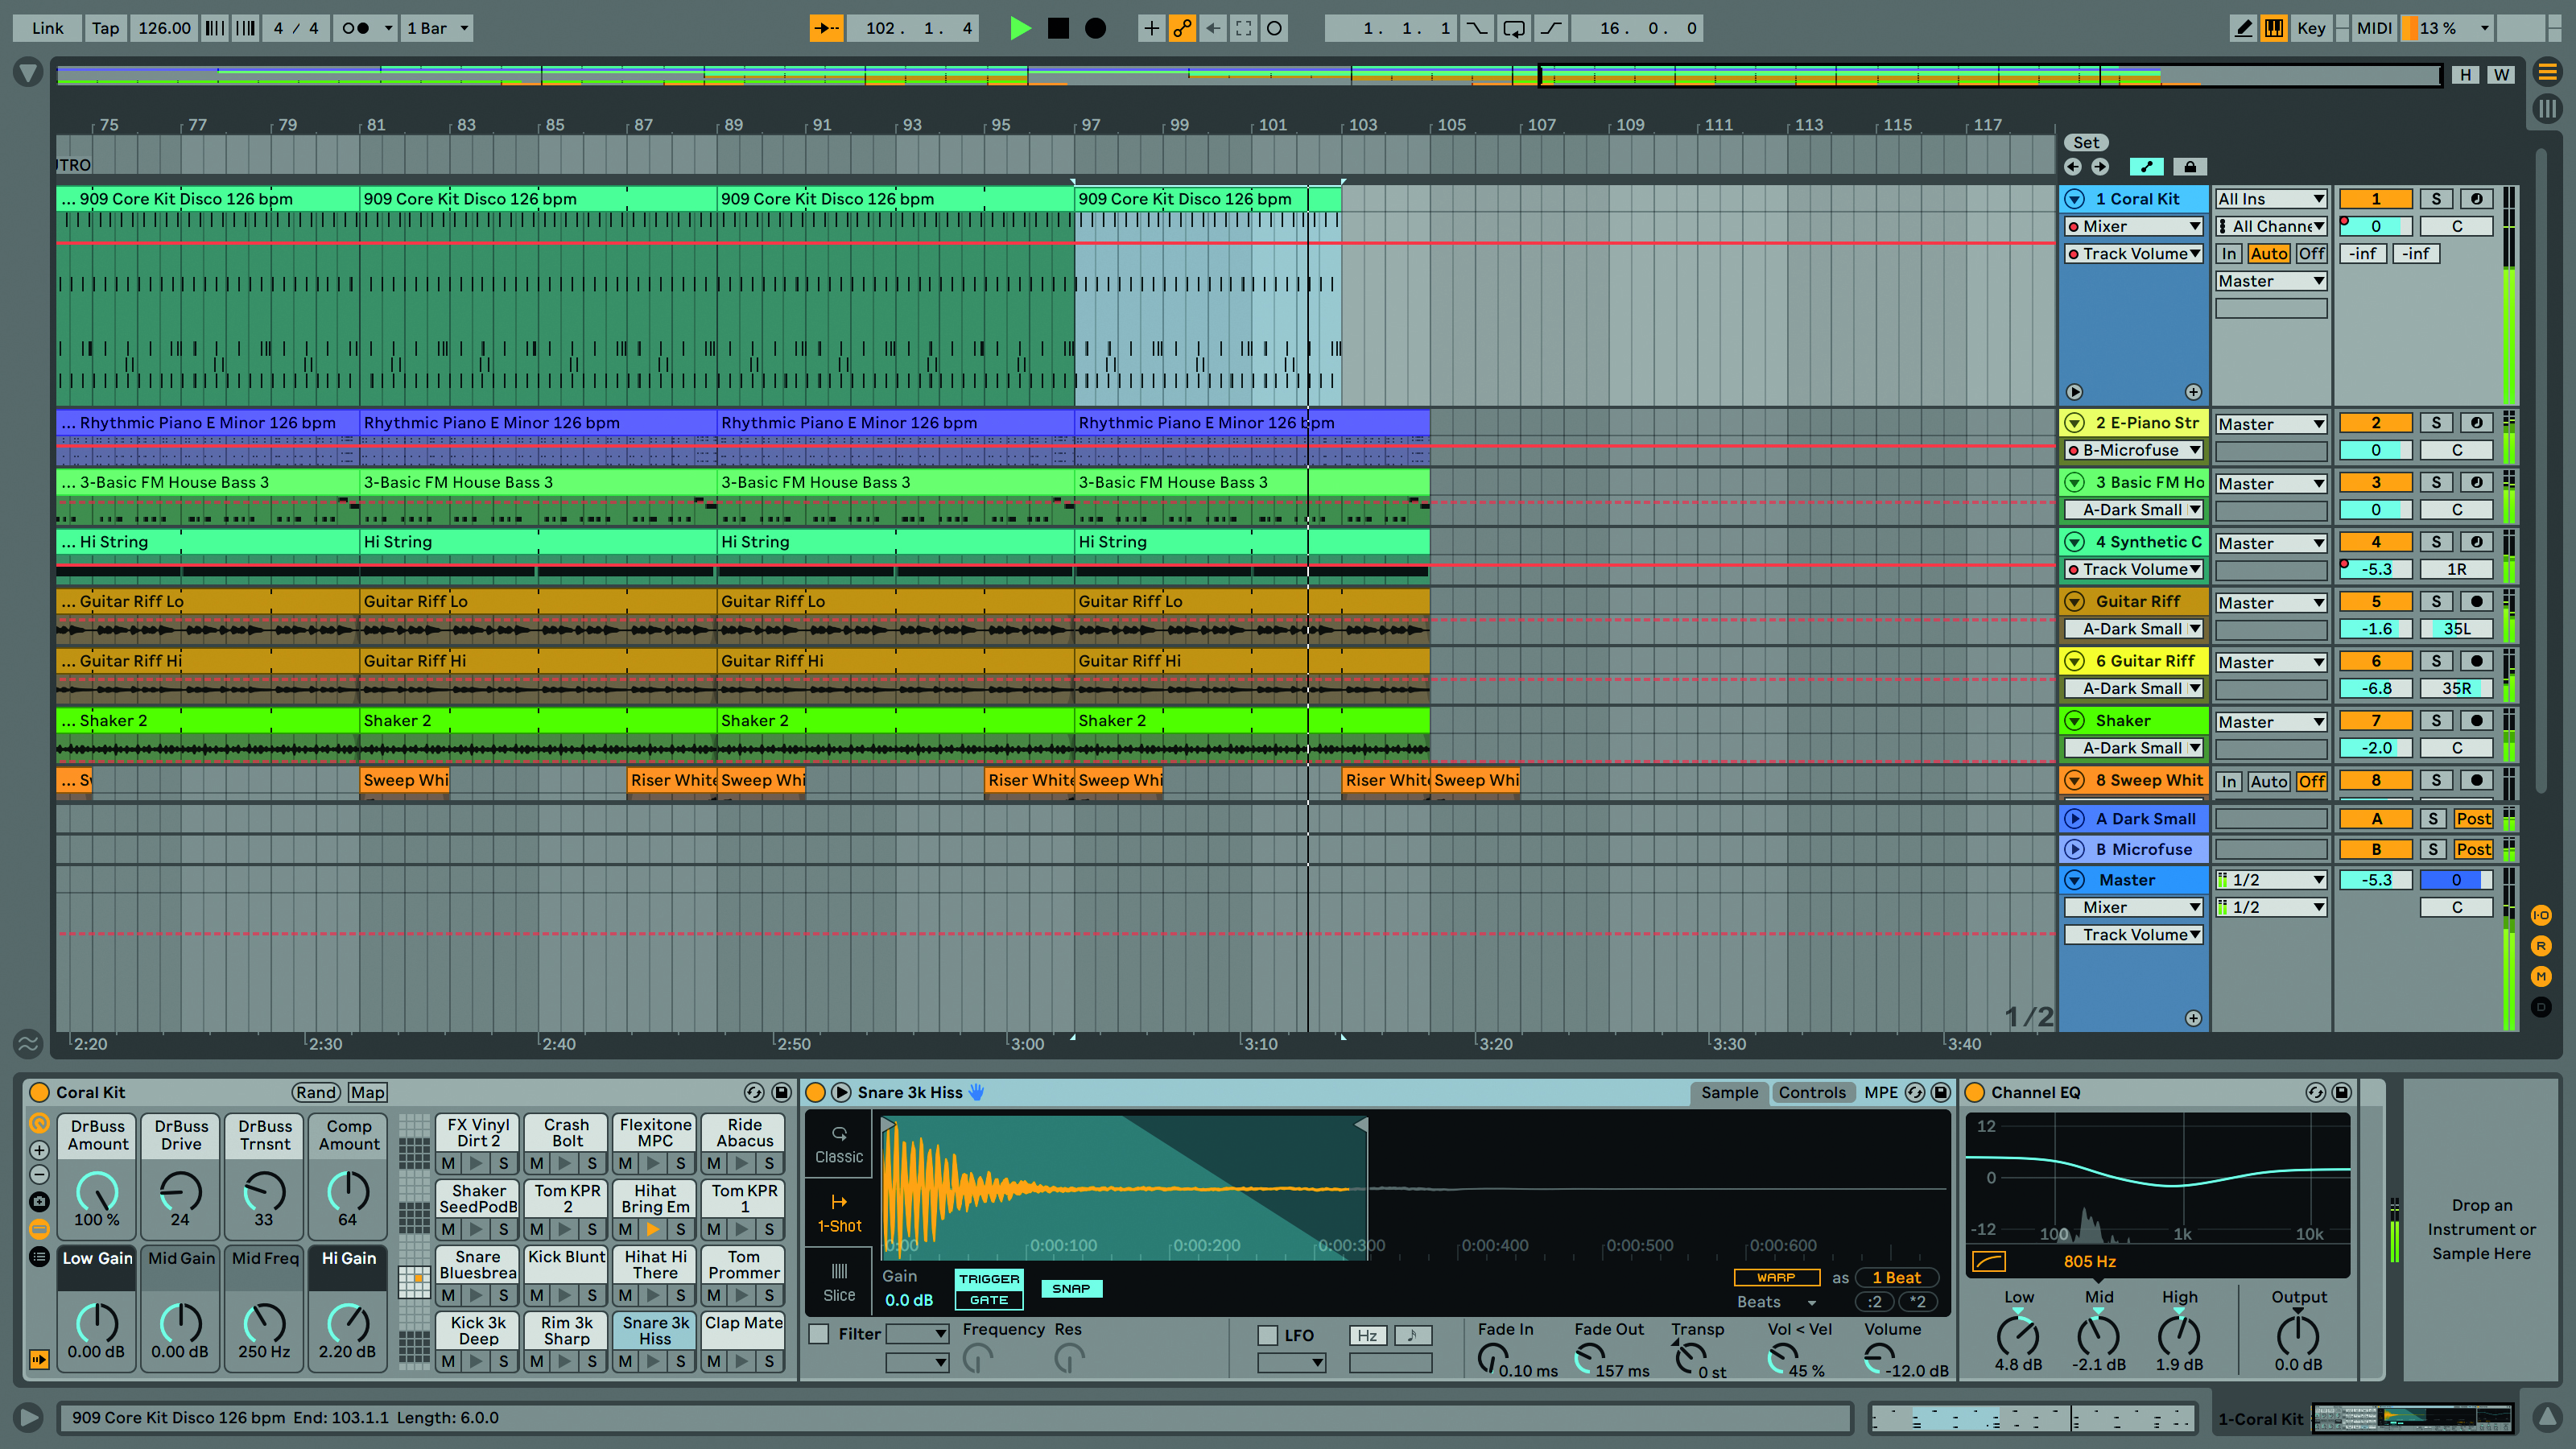
Task: Toggle computer MIDI keyboard icon
Action: (x=2274, y=28)
